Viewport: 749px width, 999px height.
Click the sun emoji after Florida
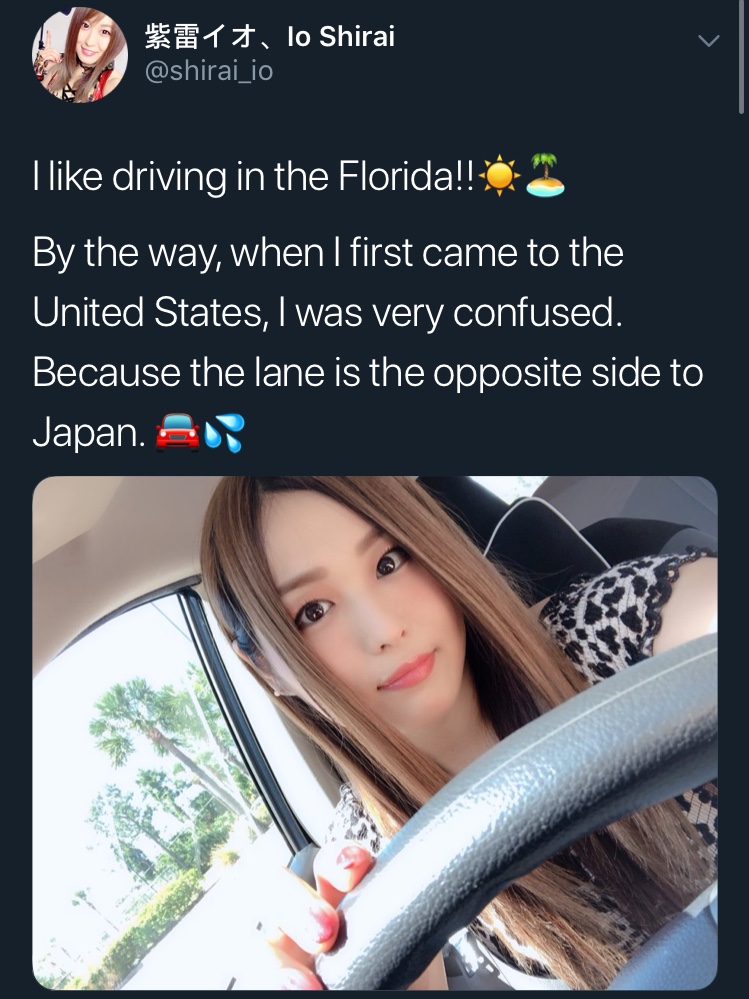pyautogui.click(x=499, y=175)
